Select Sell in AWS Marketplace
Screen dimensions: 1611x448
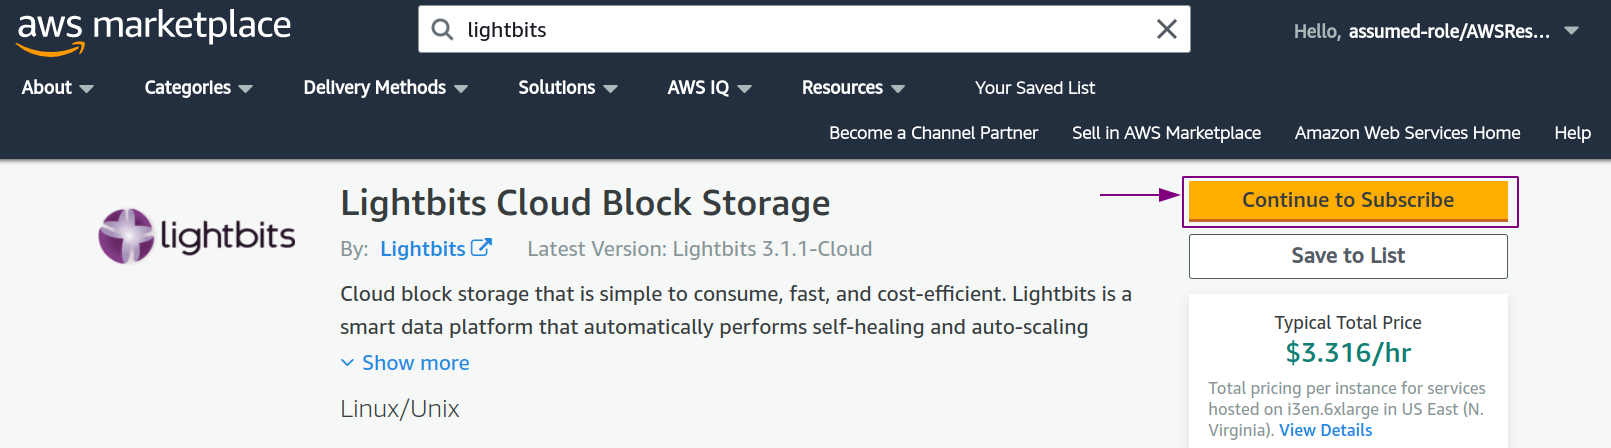tap(1166, 133)
